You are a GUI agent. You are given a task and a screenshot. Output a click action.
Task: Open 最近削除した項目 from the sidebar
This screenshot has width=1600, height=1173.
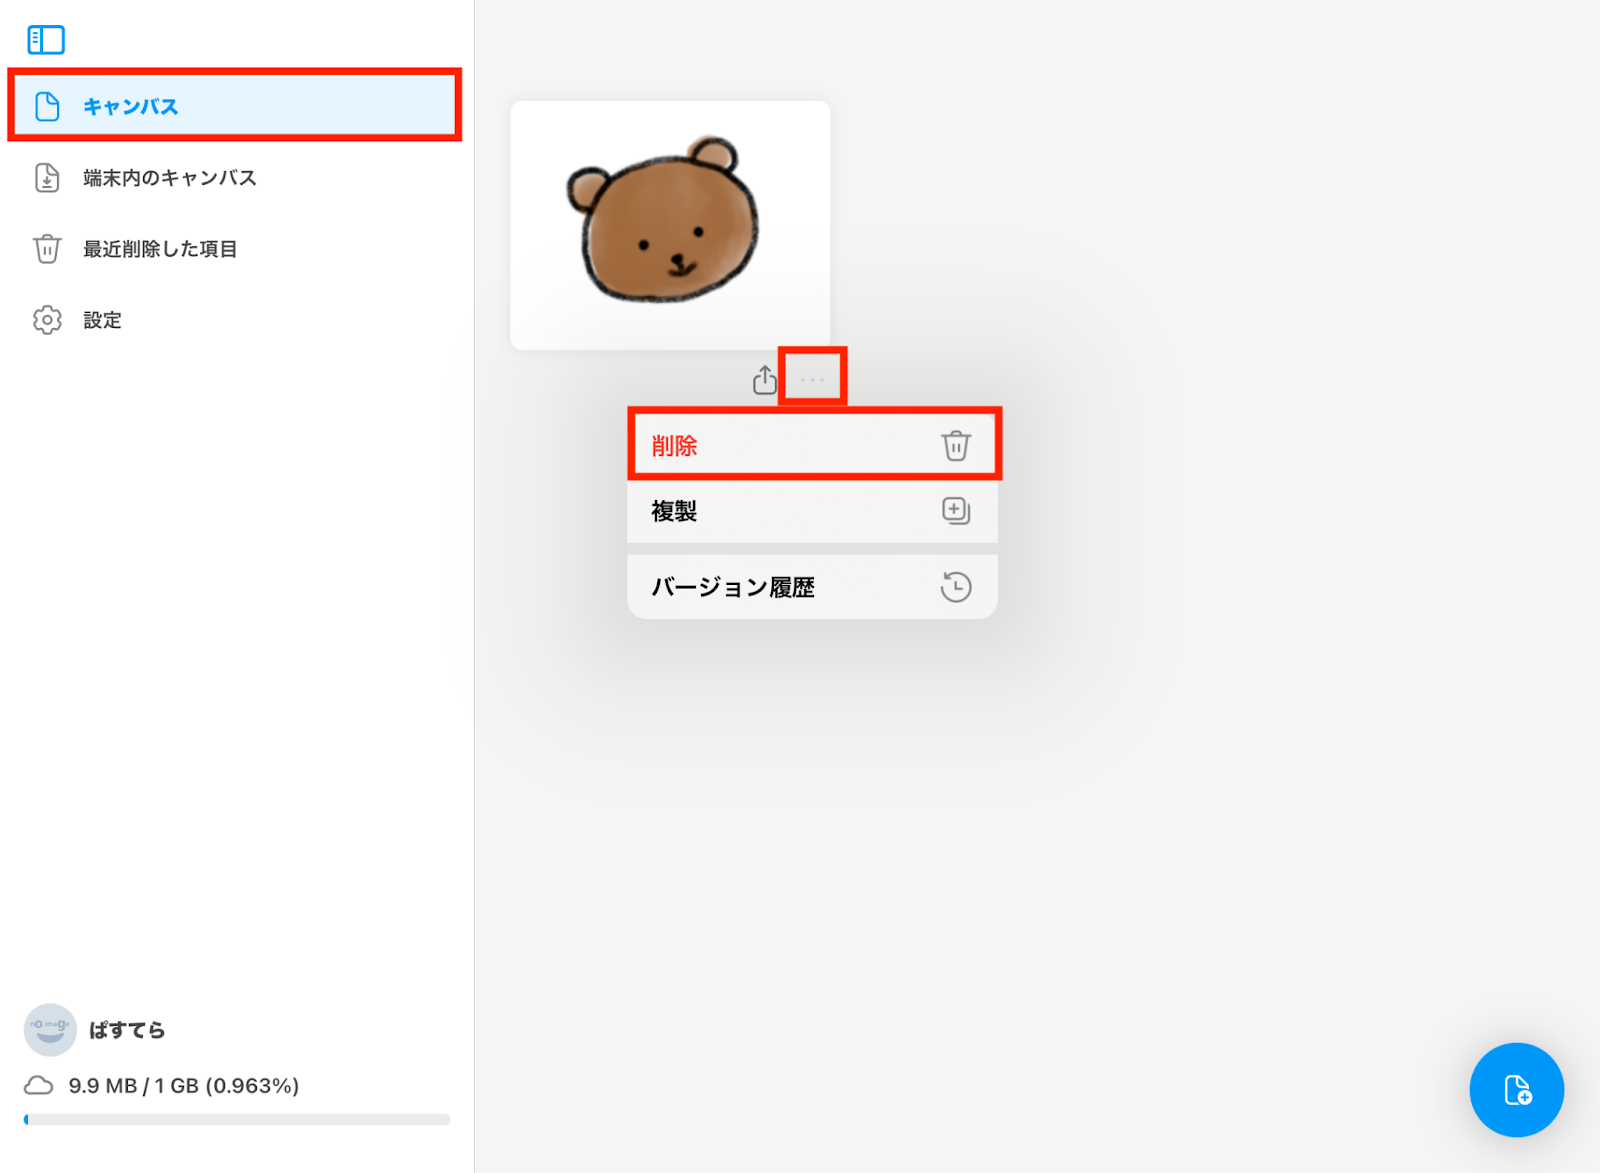(160, 249)
